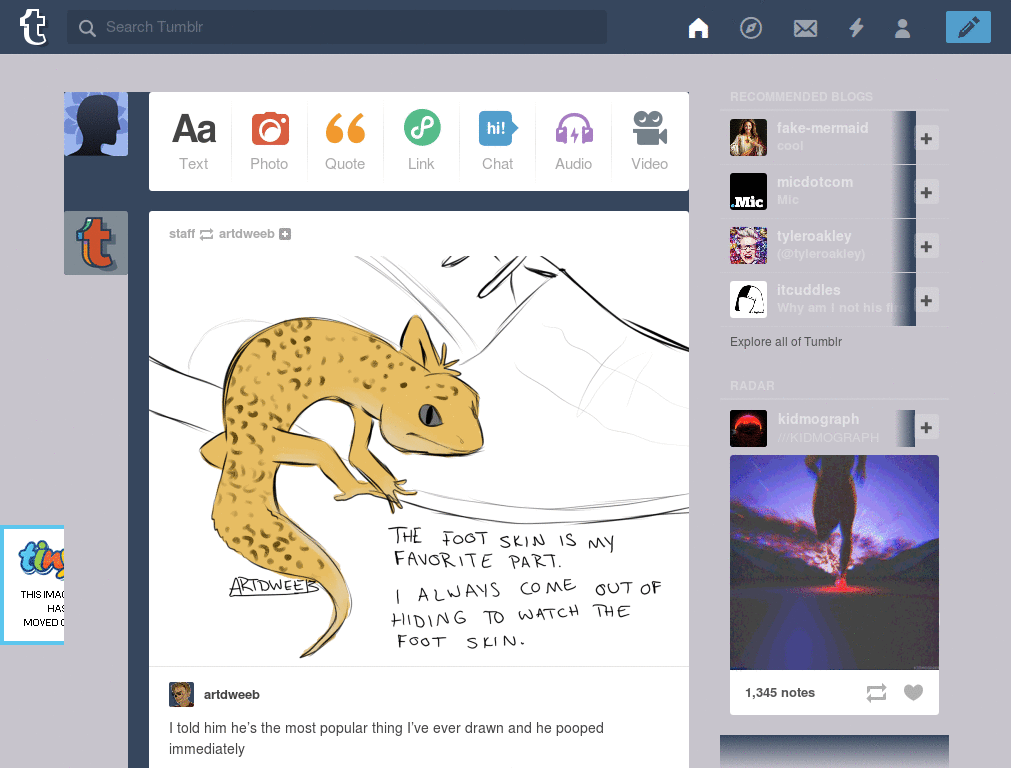Screen dimensions: 1024x768
Task: Open Tumblr messages with the envelope icon
Action: point(805,27)
